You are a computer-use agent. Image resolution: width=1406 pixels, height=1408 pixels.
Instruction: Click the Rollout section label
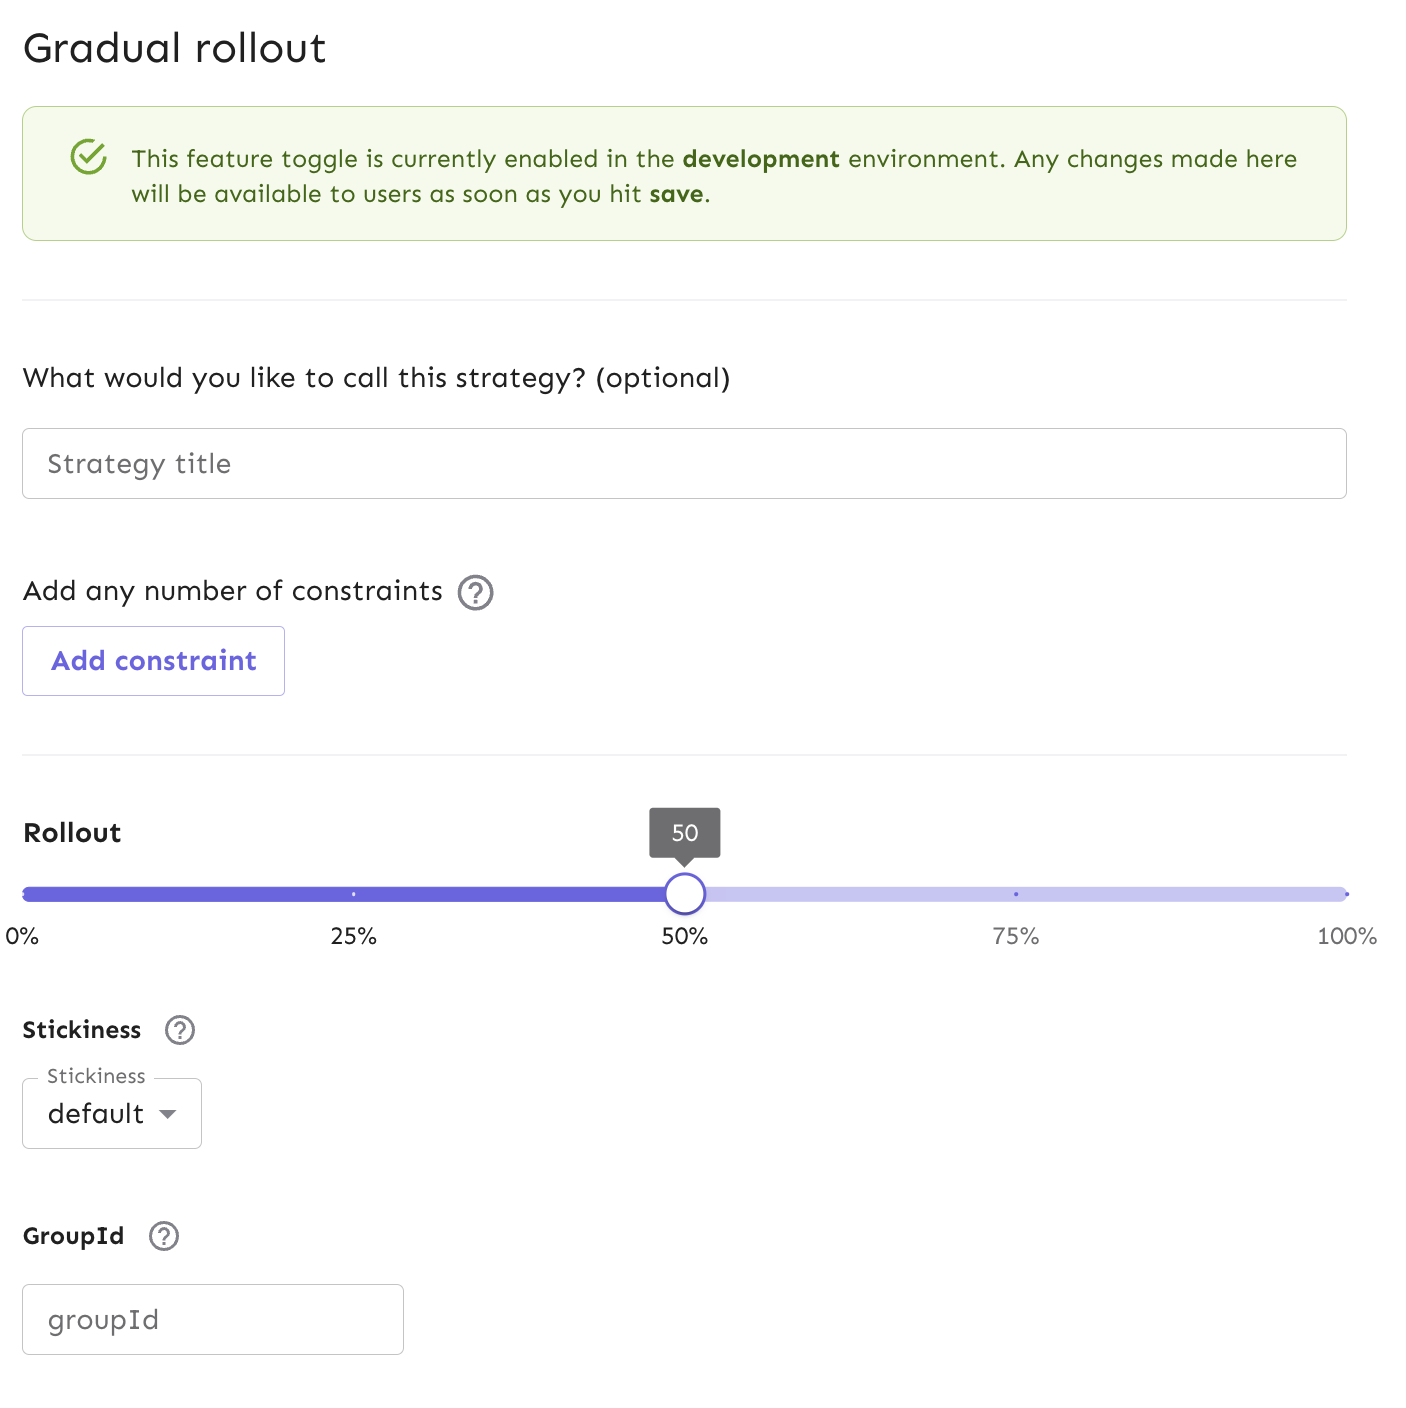tap(71, 832)
